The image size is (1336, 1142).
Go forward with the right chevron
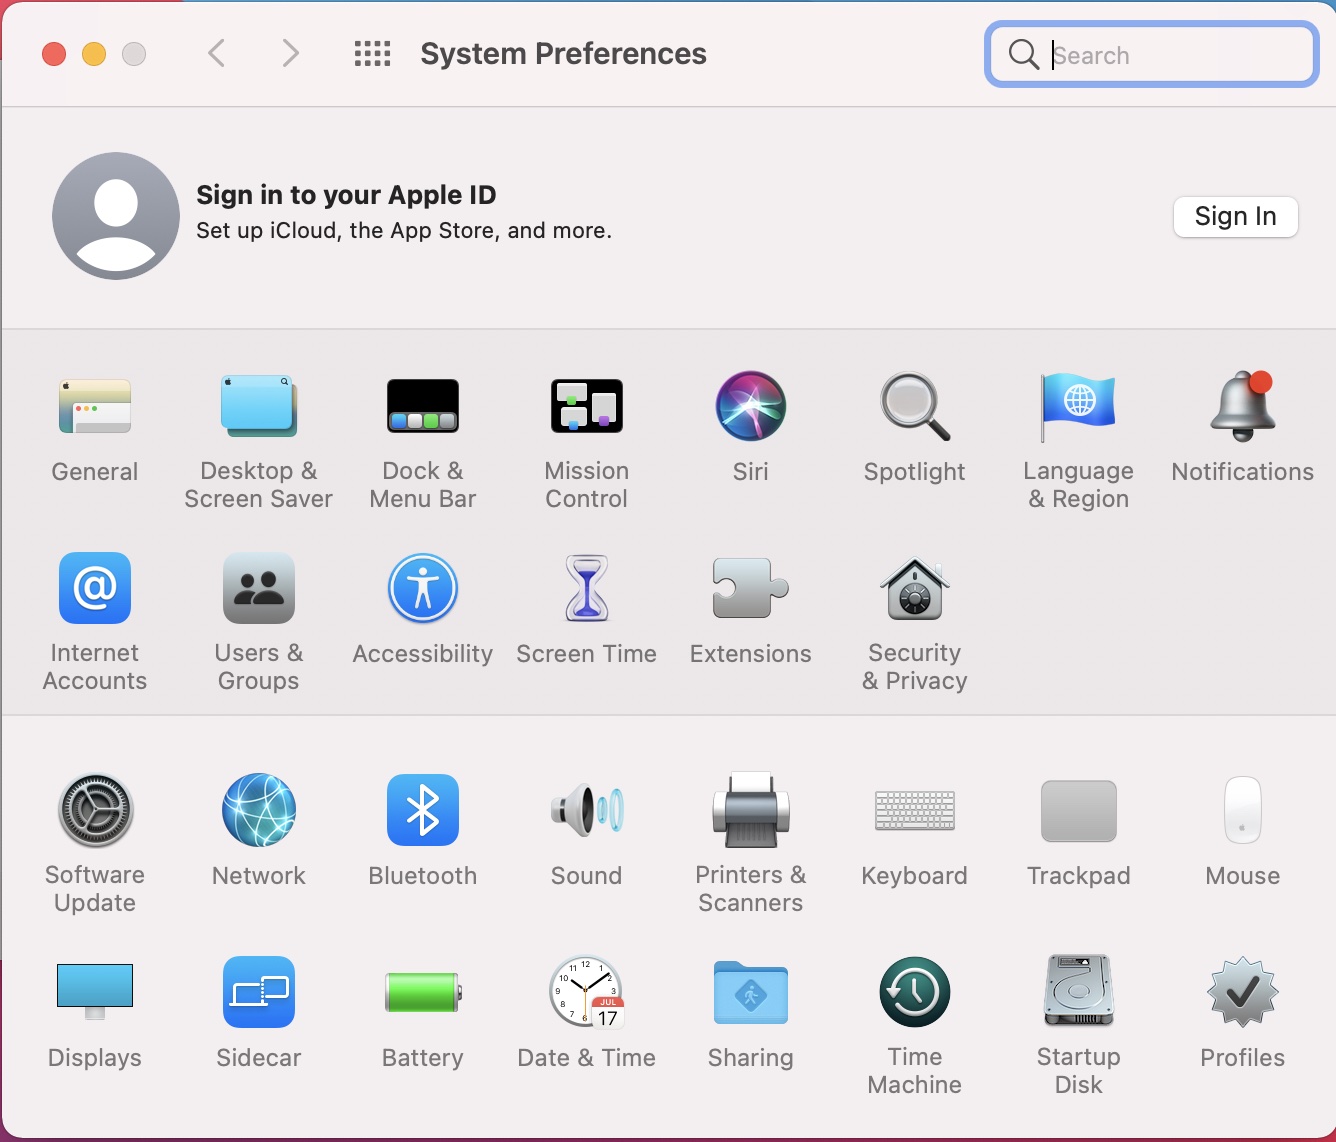290,53
